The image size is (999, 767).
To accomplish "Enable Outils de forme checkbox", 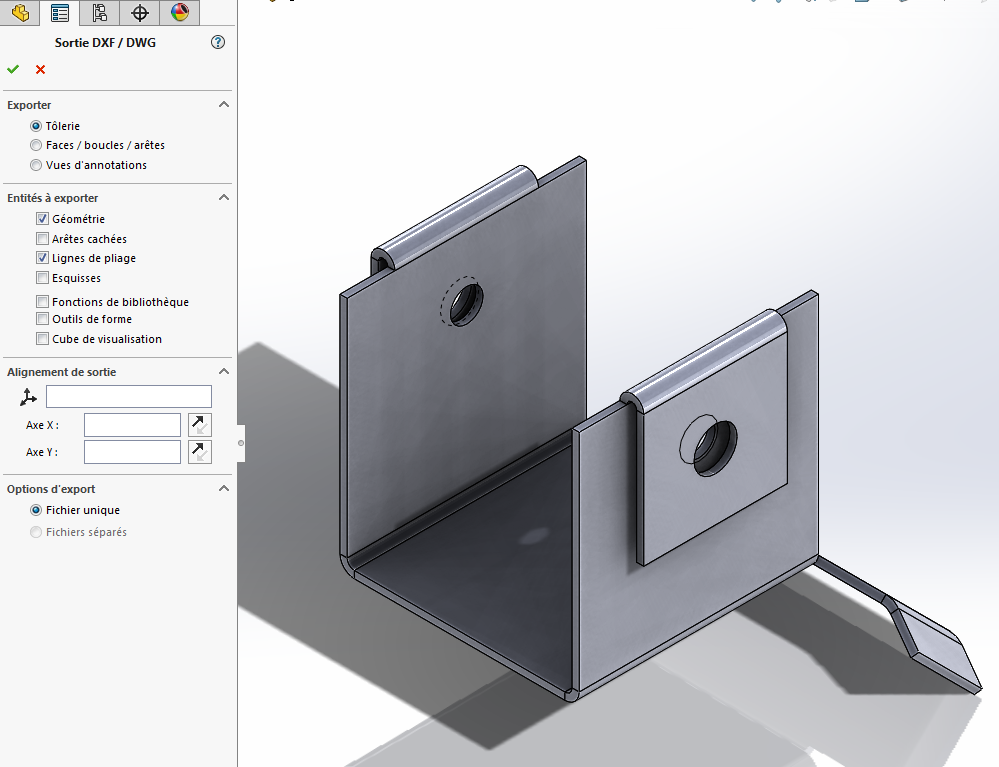I will 43,319.
